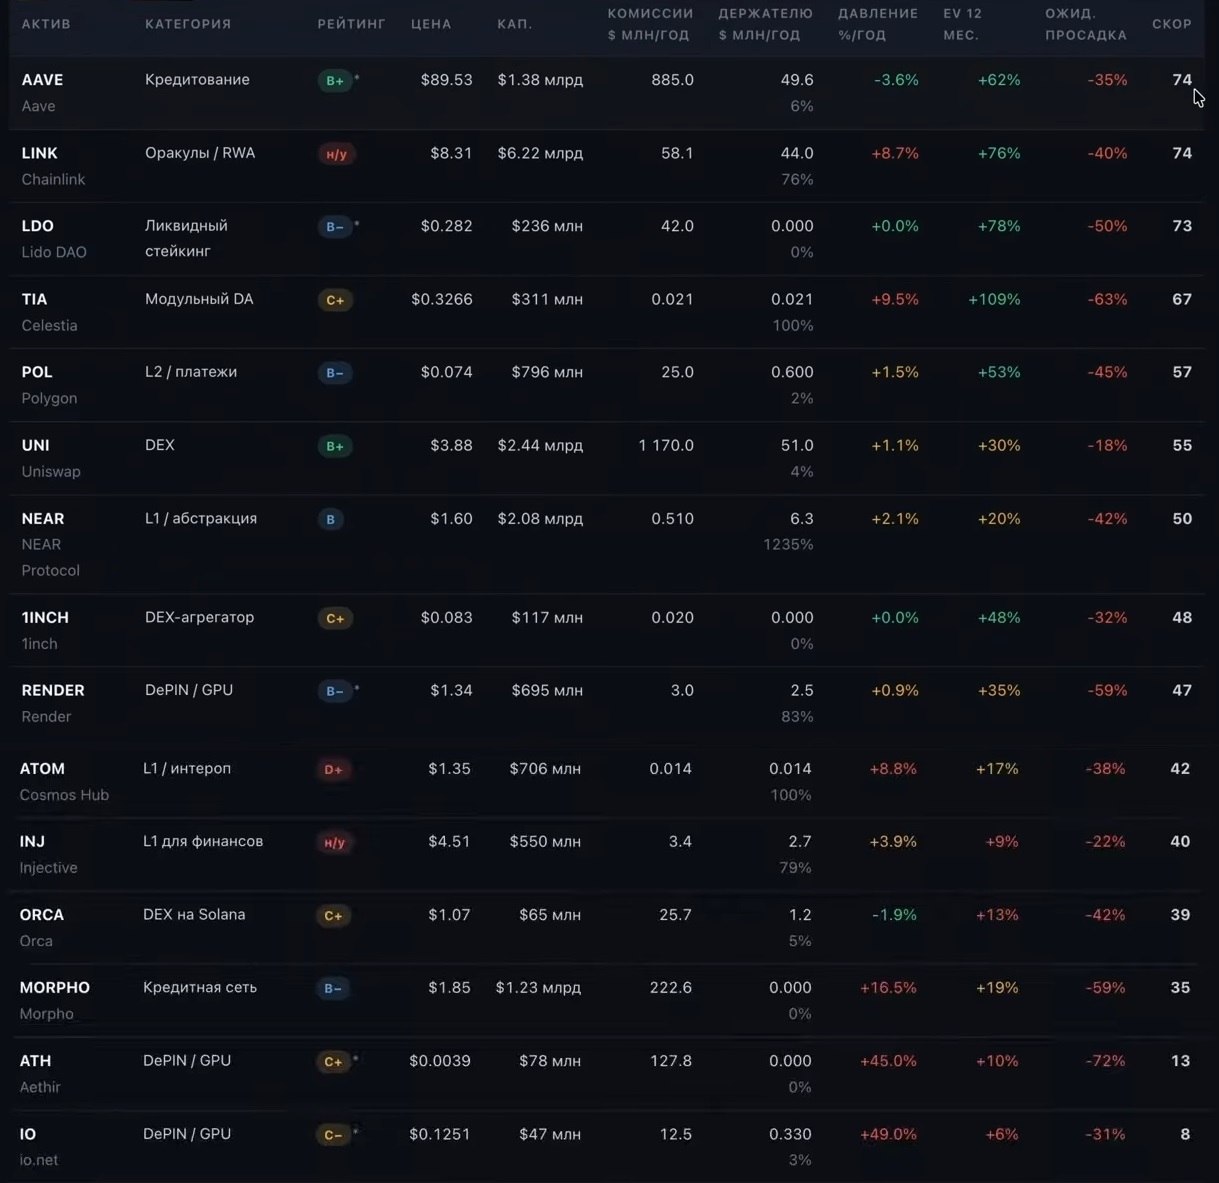Click the C− rating badge for IO

[333, 1135]
